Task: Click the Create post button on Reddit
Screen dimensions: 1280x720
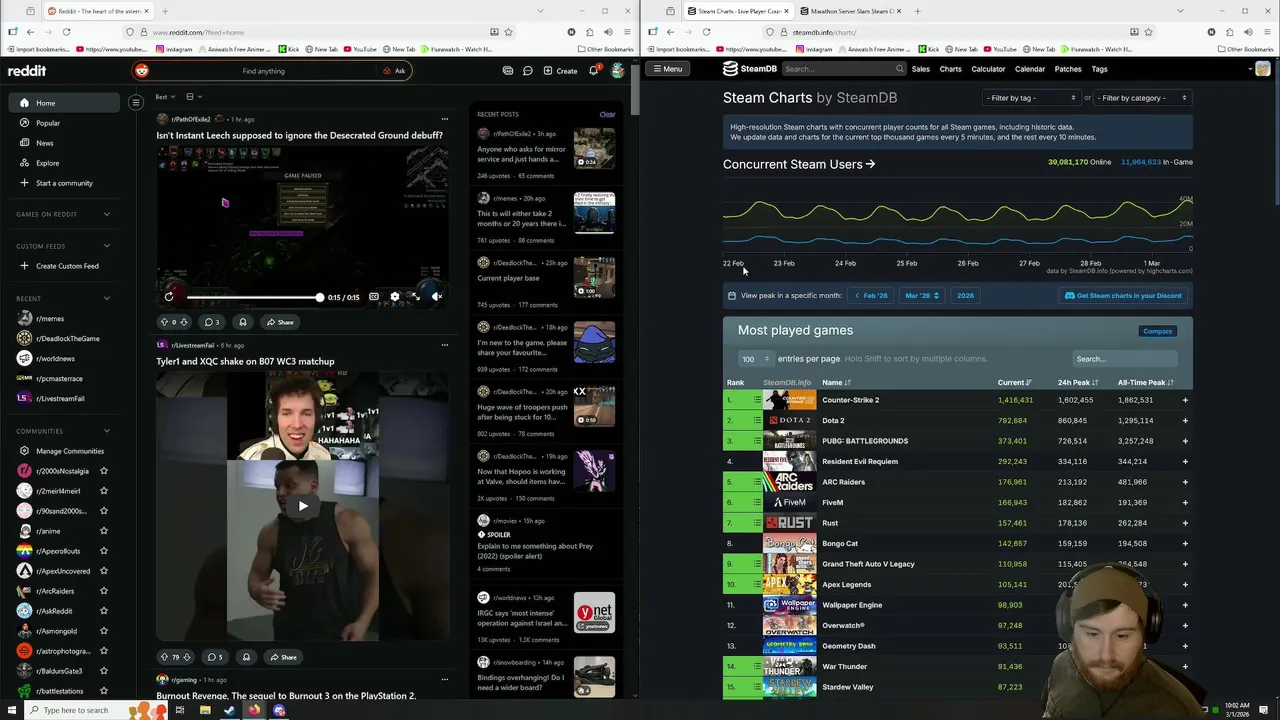Action: click(x=560, y=71)
